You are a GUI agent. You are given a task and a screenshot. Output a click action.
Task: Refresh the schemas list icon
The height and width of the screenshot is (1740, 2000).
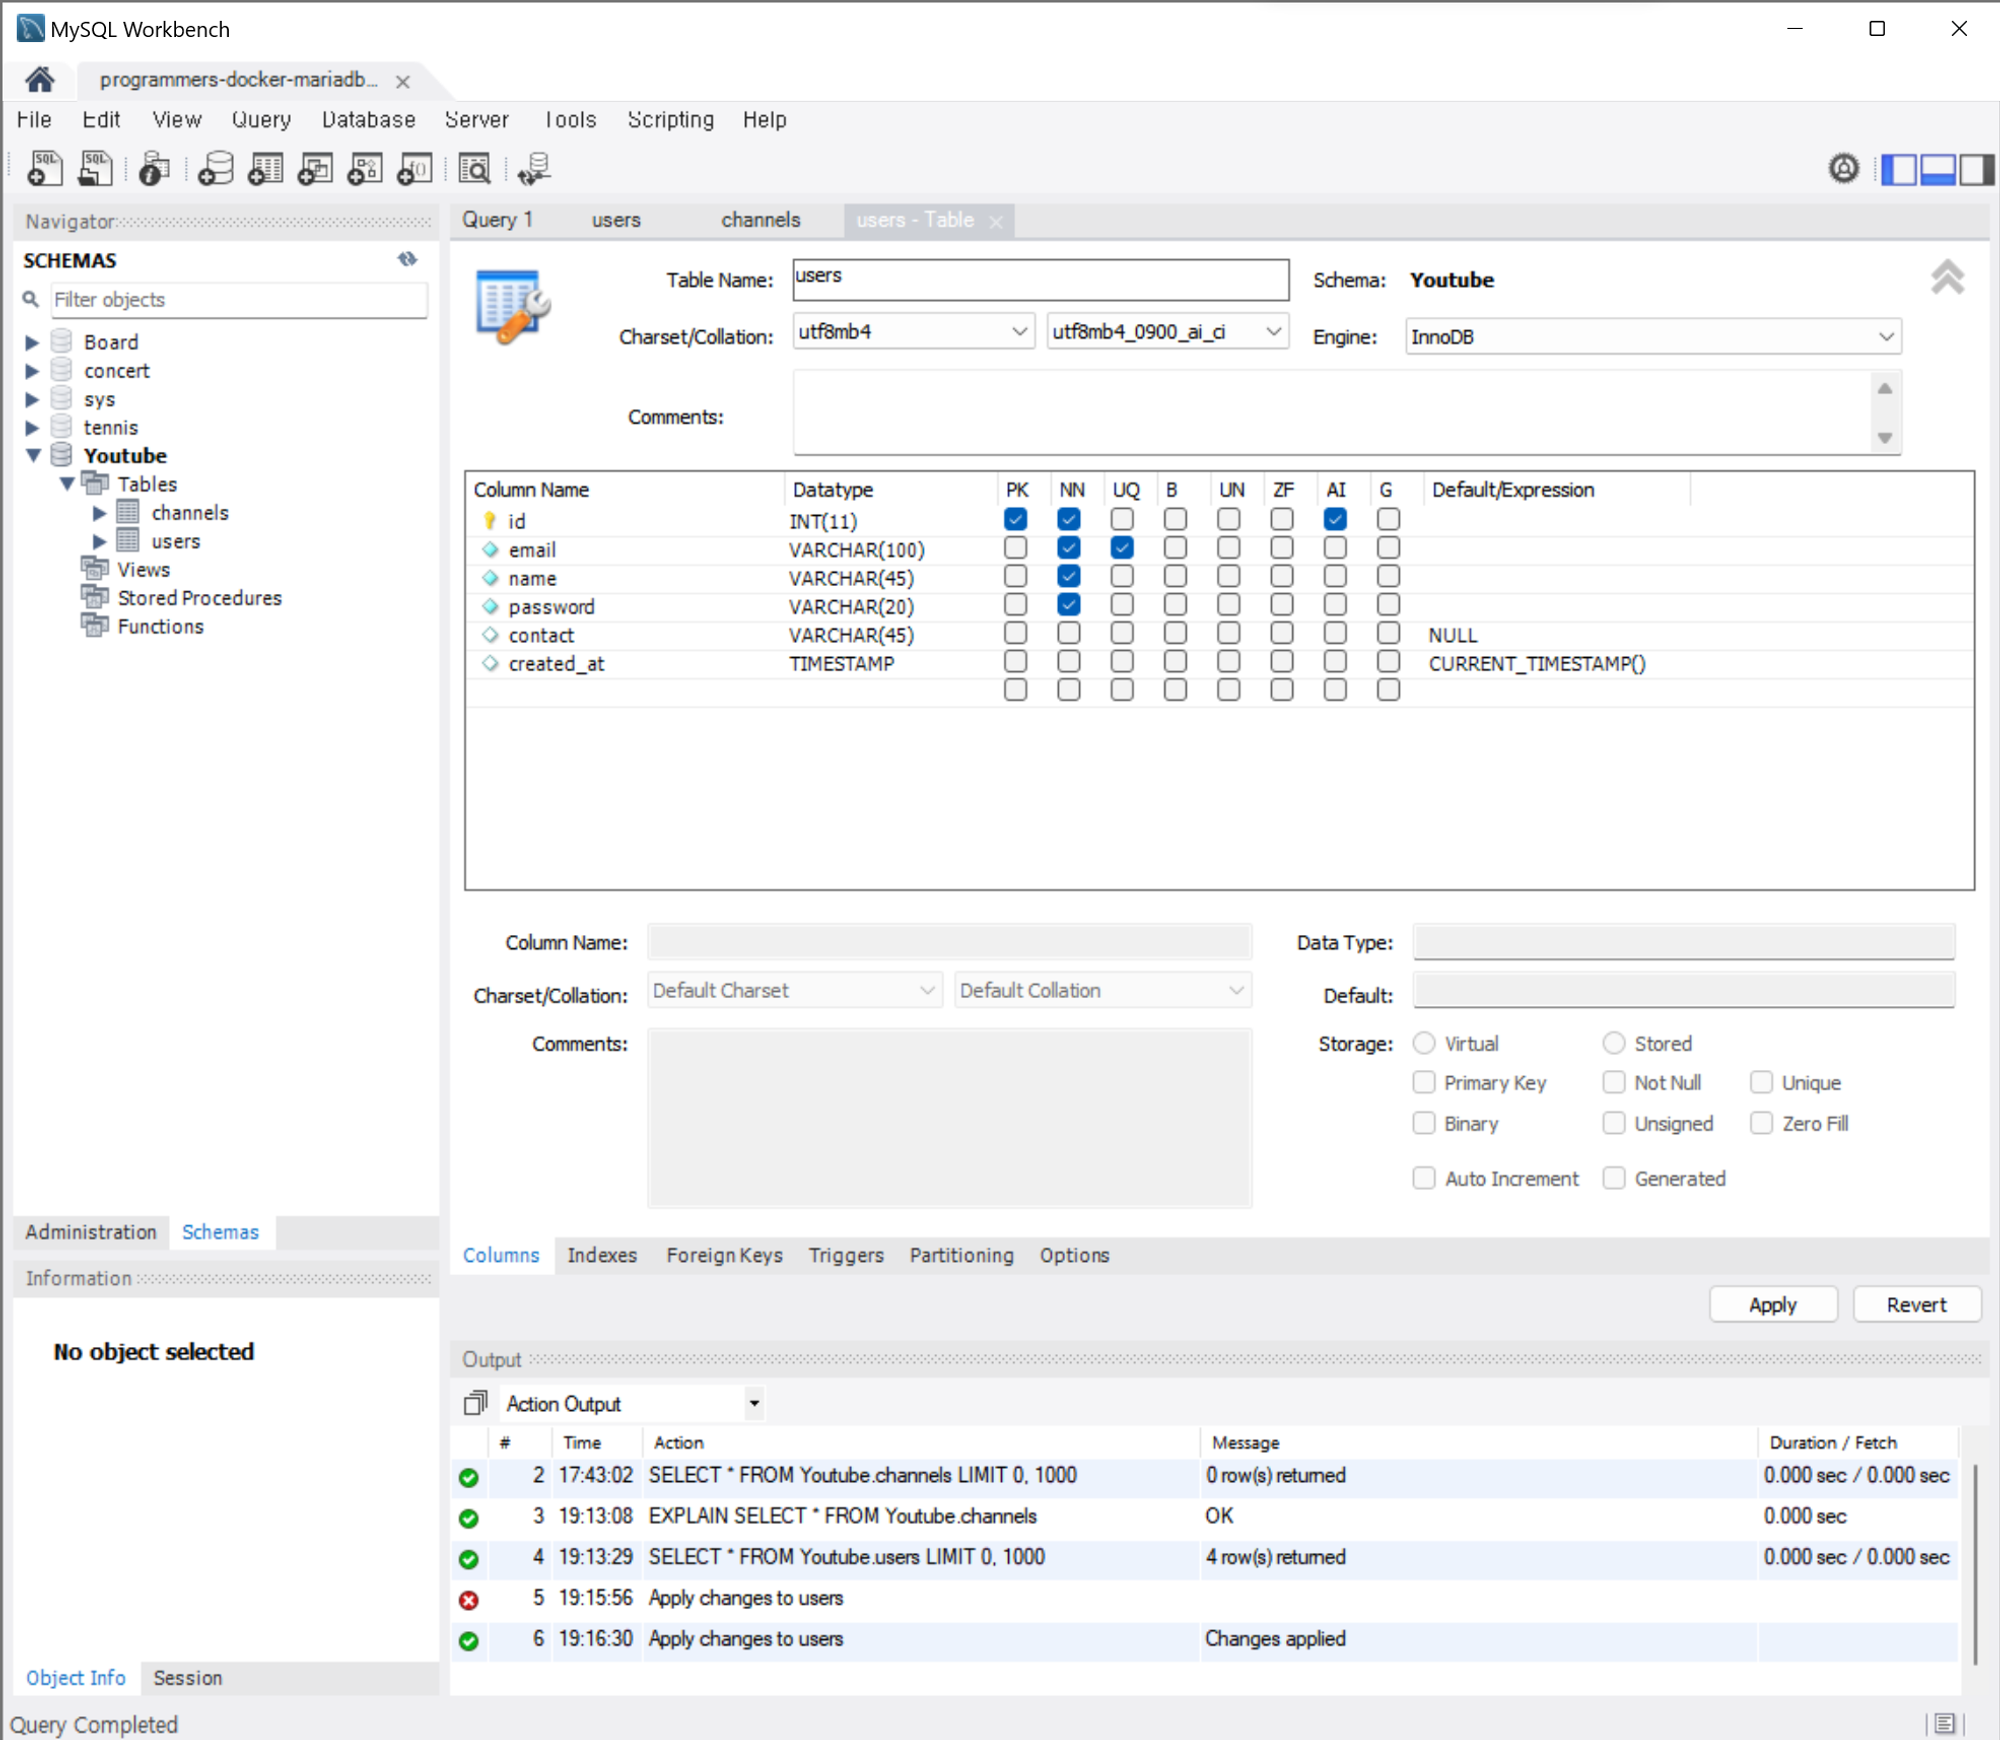[407, 259]
